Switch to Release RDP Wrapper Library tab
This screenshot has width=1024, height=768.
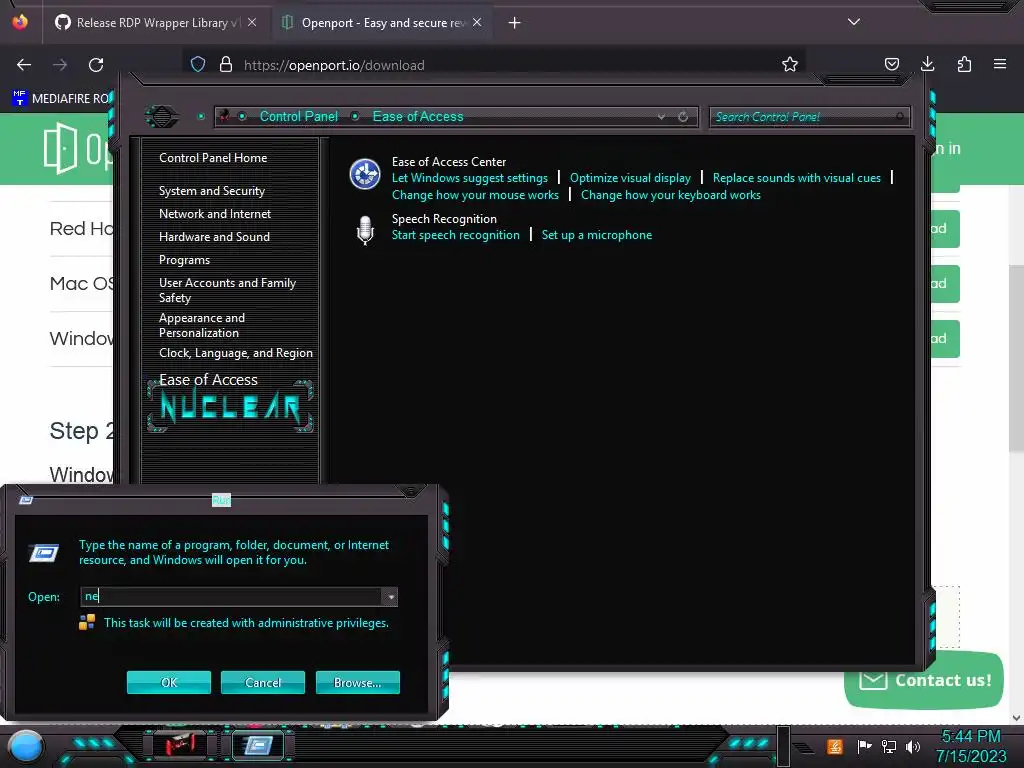[x=155, y=23]
